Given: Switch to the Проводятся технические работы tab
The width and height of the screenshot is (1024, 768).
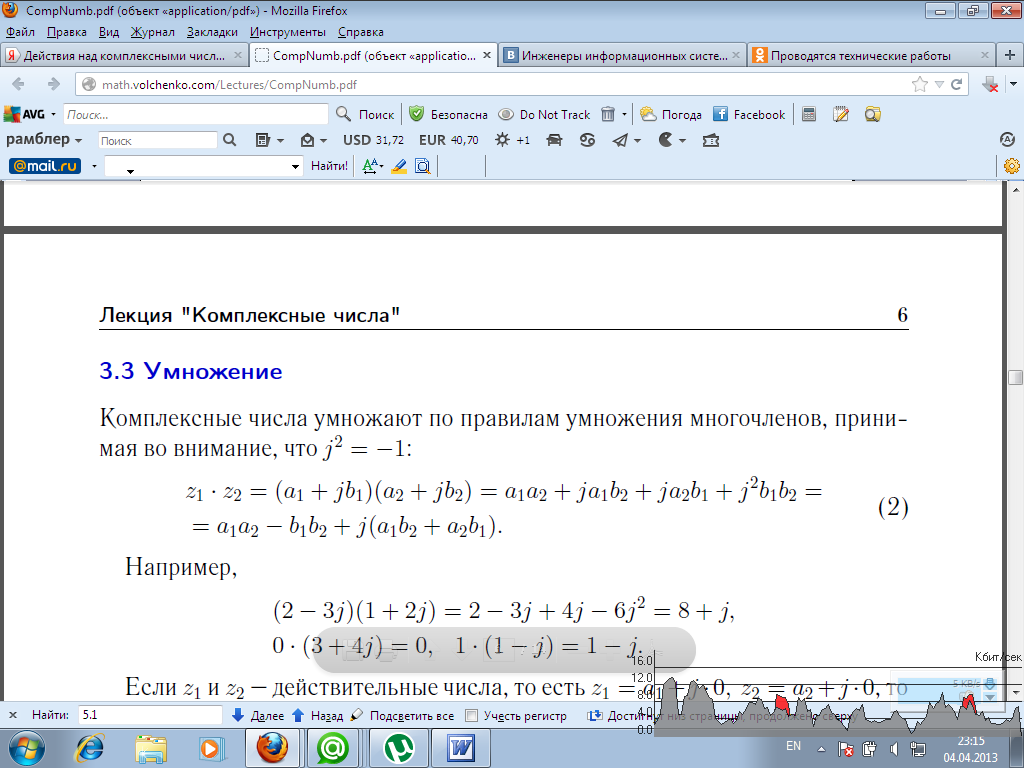Looking at the screenshot, I should pyautogui.click(x=872, y=56).
